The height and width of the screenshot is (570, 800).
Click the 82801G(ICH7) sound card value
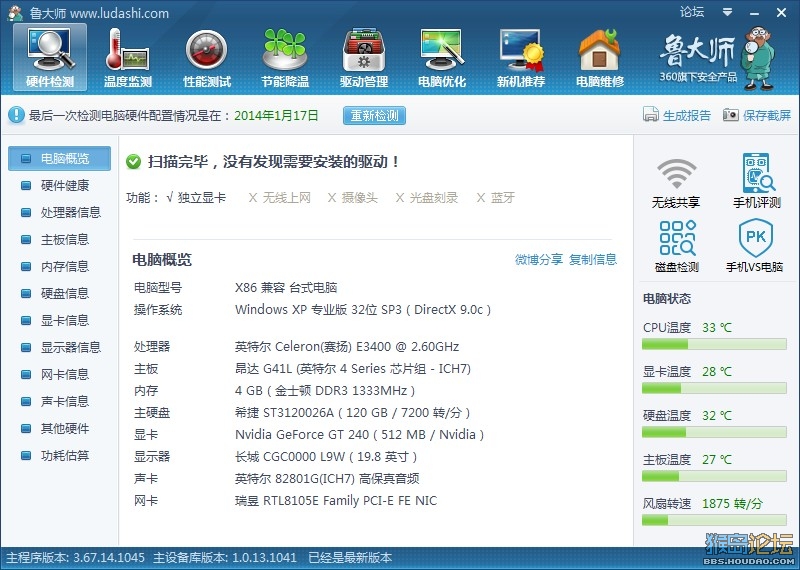[x=327, y=479]
